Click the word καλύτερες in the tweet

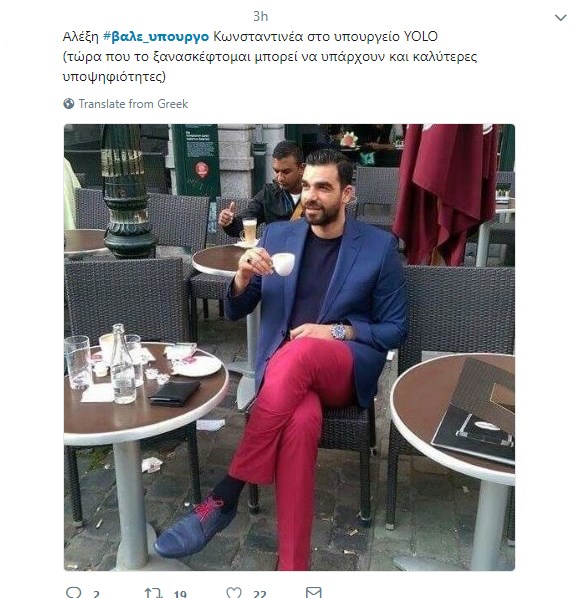445,57
